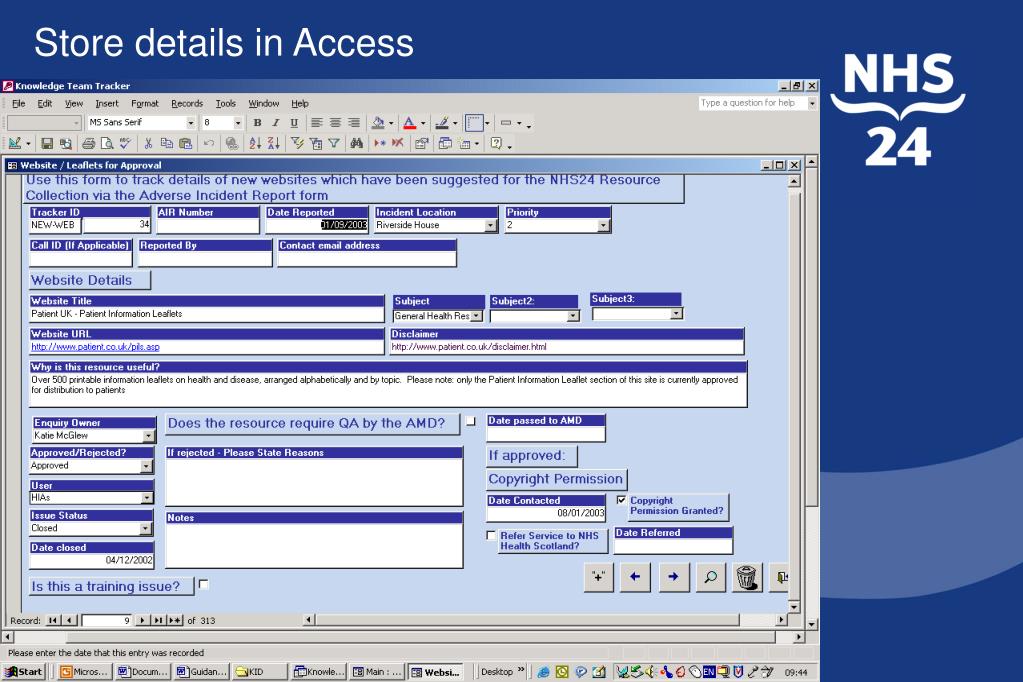Click the Website Title input field
Viewport: 1023px width, 682px height.
207,314
